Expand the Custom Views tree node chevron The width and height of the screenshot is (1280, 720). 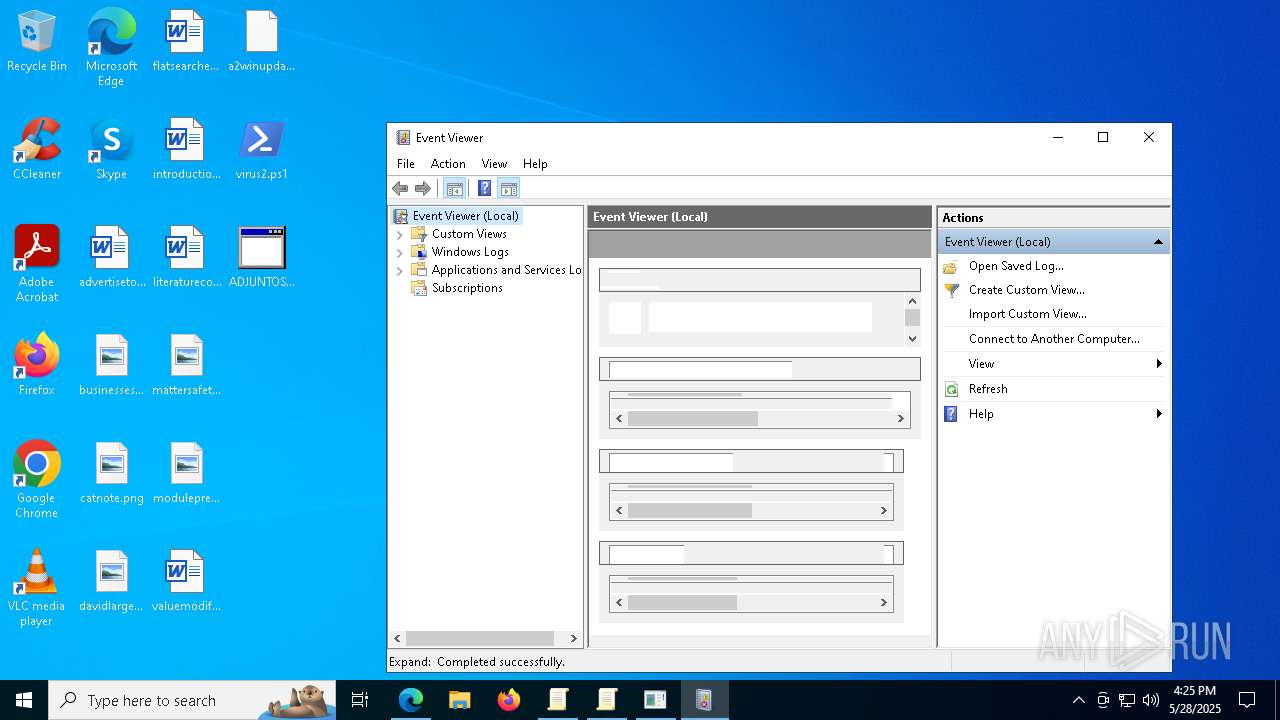click(x=400, y=234)
